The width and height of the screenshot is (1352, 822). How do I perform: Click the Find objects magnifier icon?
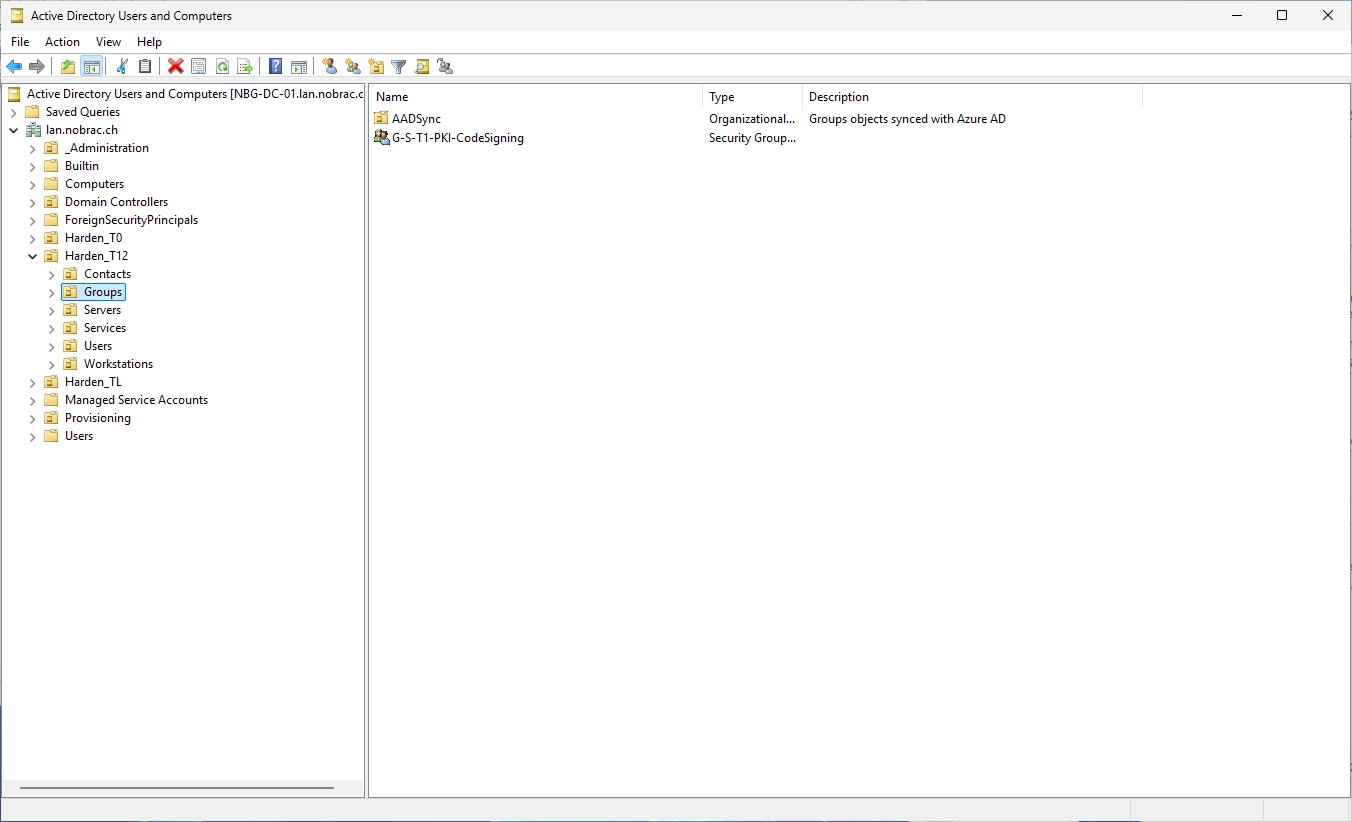(422, 67)
